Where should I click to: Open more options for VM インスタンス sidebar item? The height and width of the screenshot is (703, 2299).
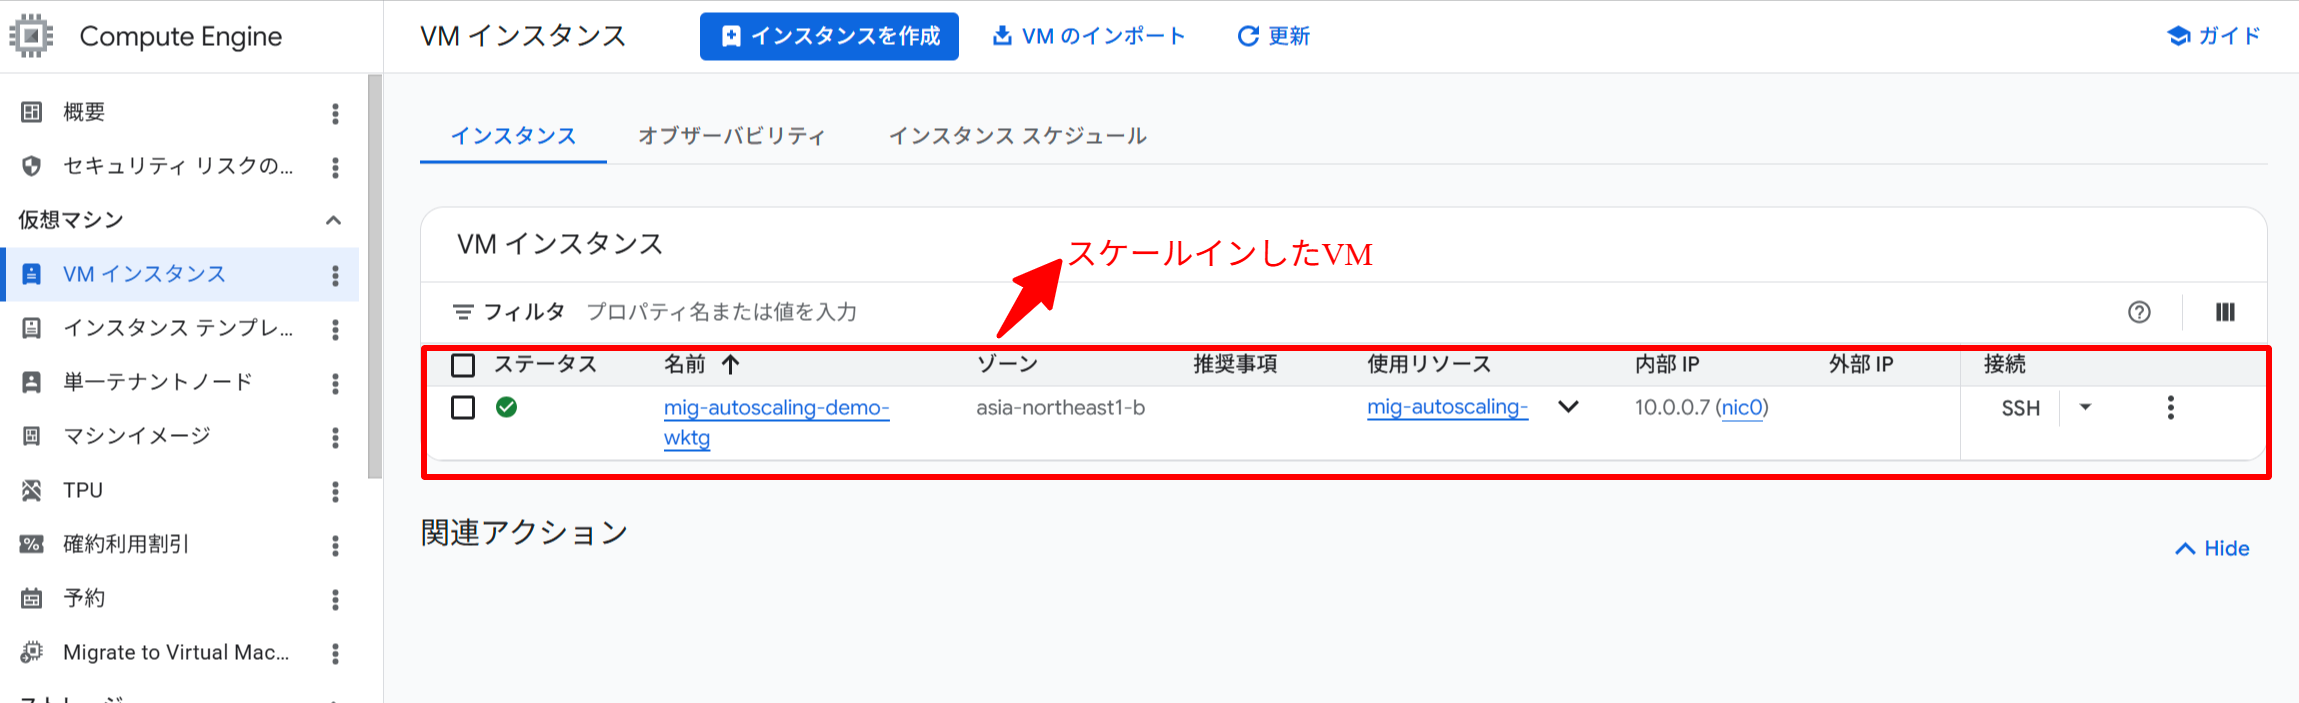335,275
